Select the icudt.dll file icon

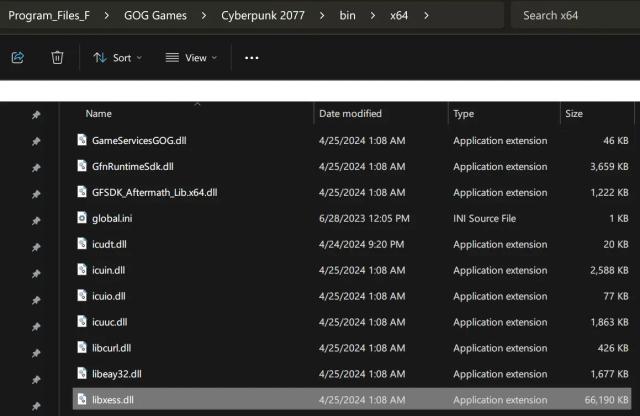click(82, 244)
